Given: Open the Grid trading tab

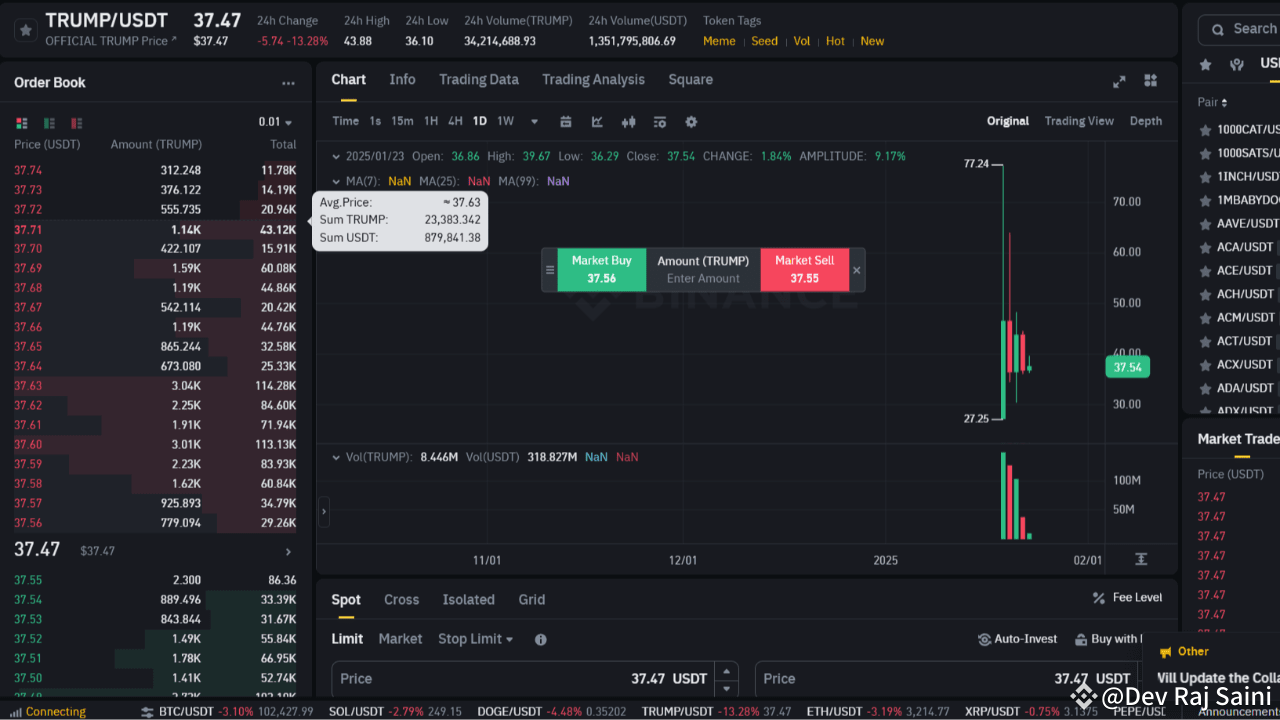Looking at the screenshot, I should click(532, 599).
